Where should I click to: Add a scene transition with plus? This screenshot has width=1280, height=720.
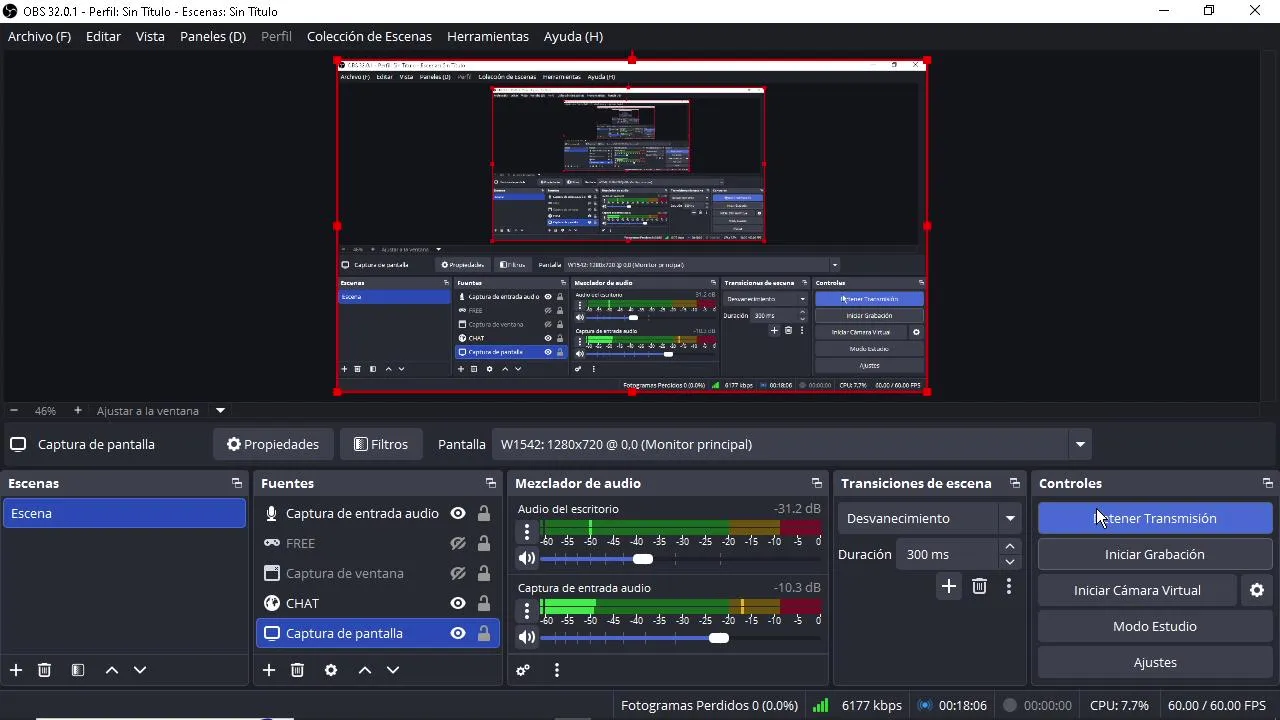click(x=949, y=586)
